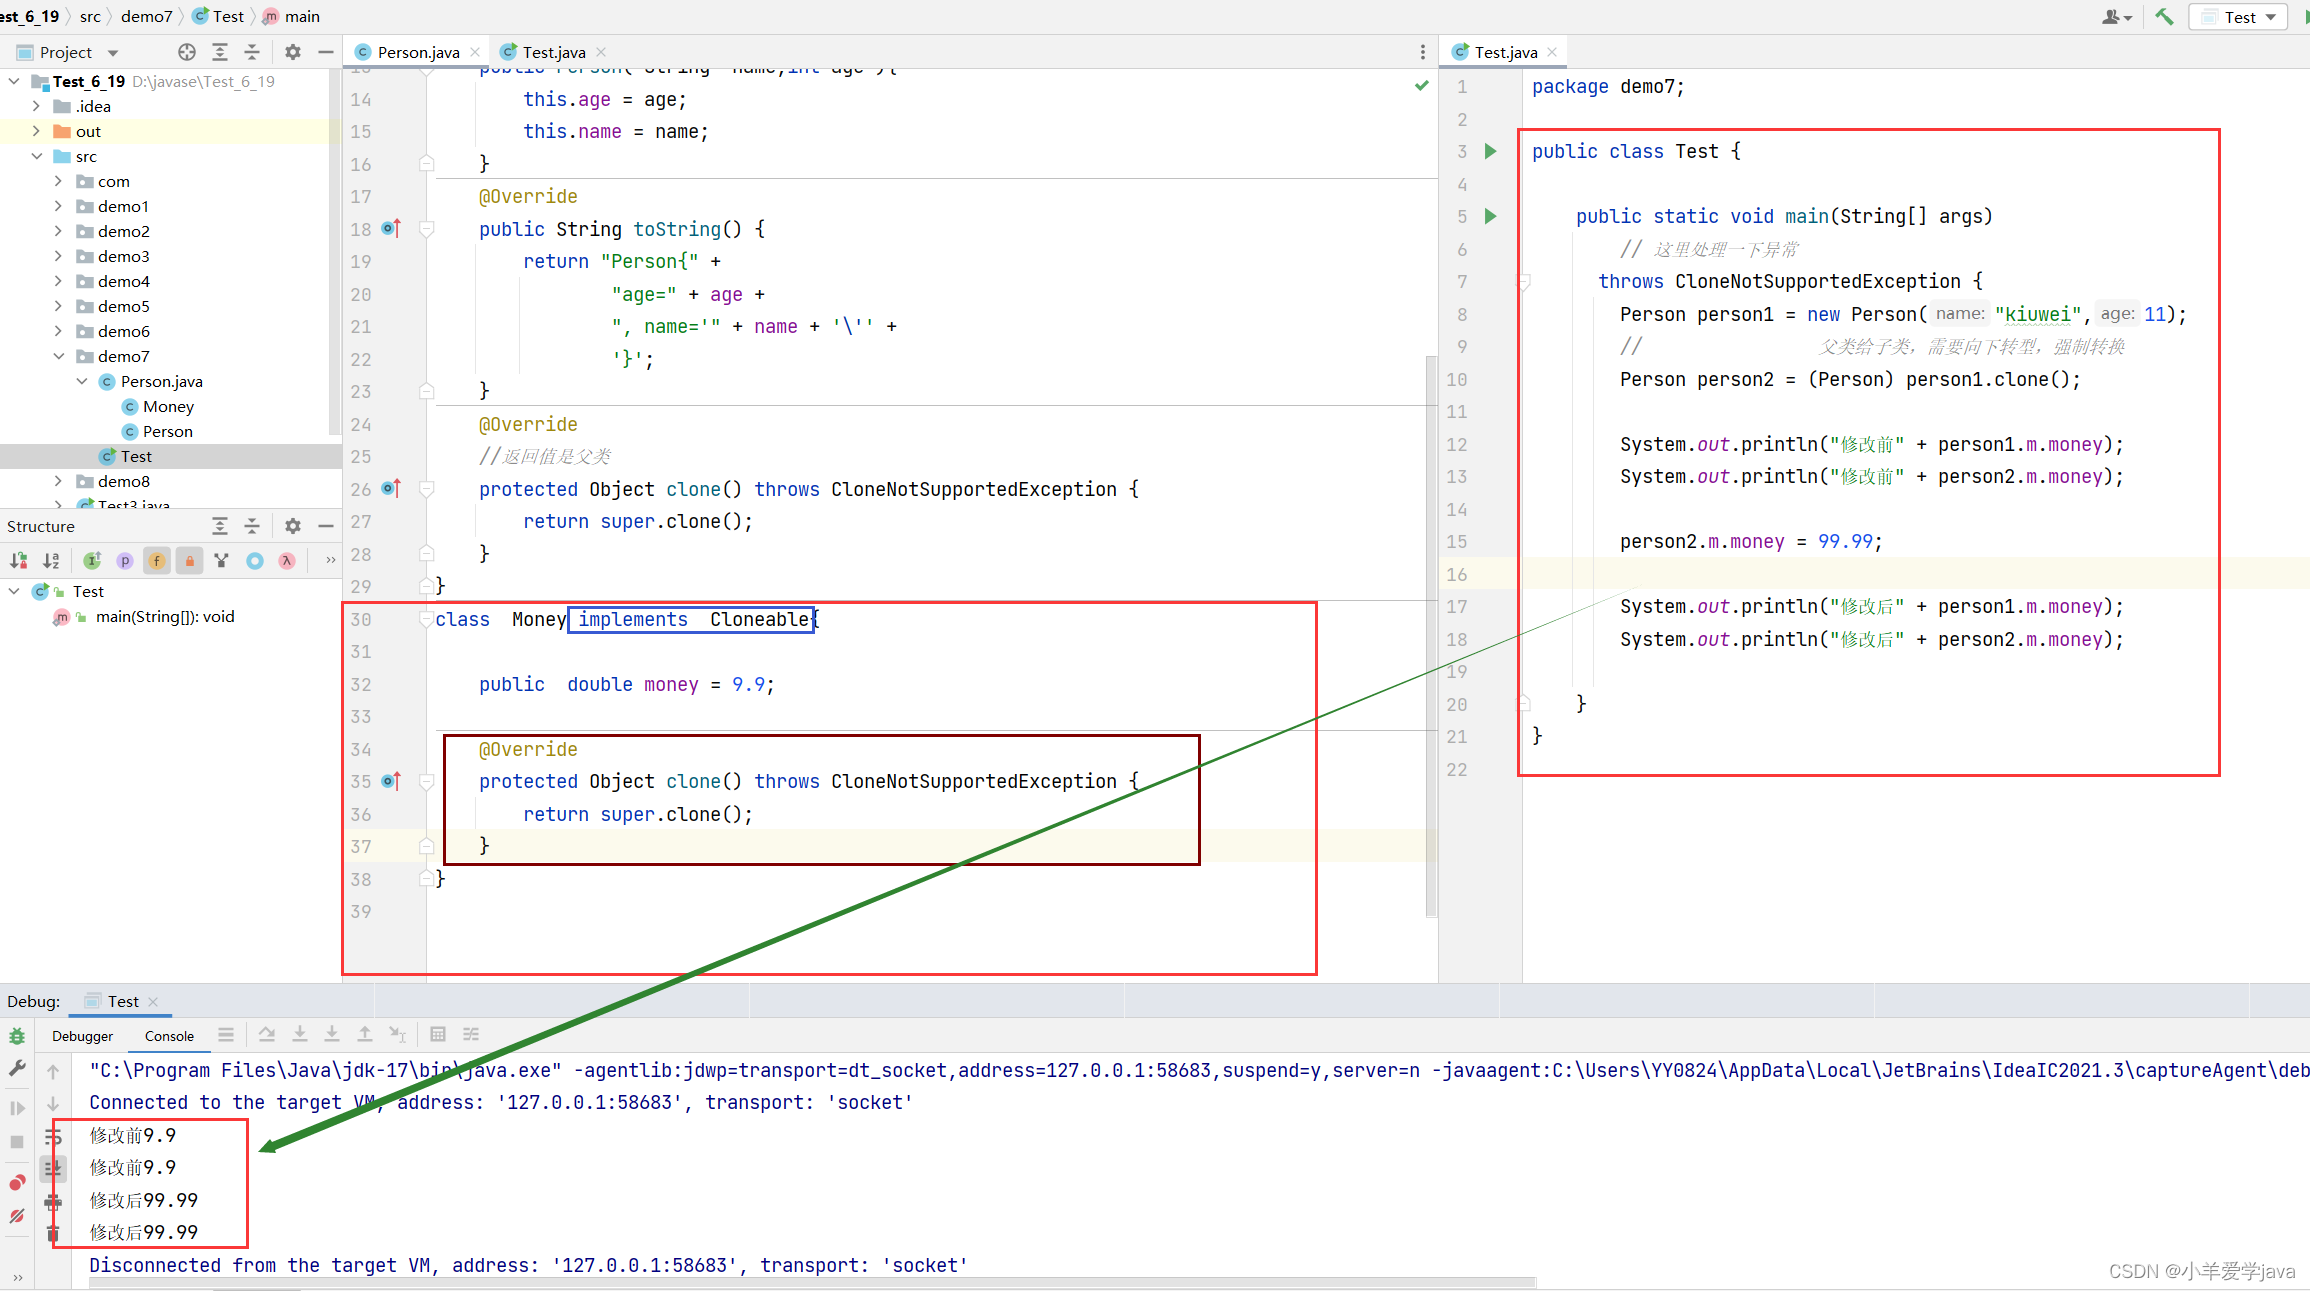The width and height of the screenshot is (2310, 1291).
Task: Click the Mute Breakpoints icon
Action: tap(17, 1216)
